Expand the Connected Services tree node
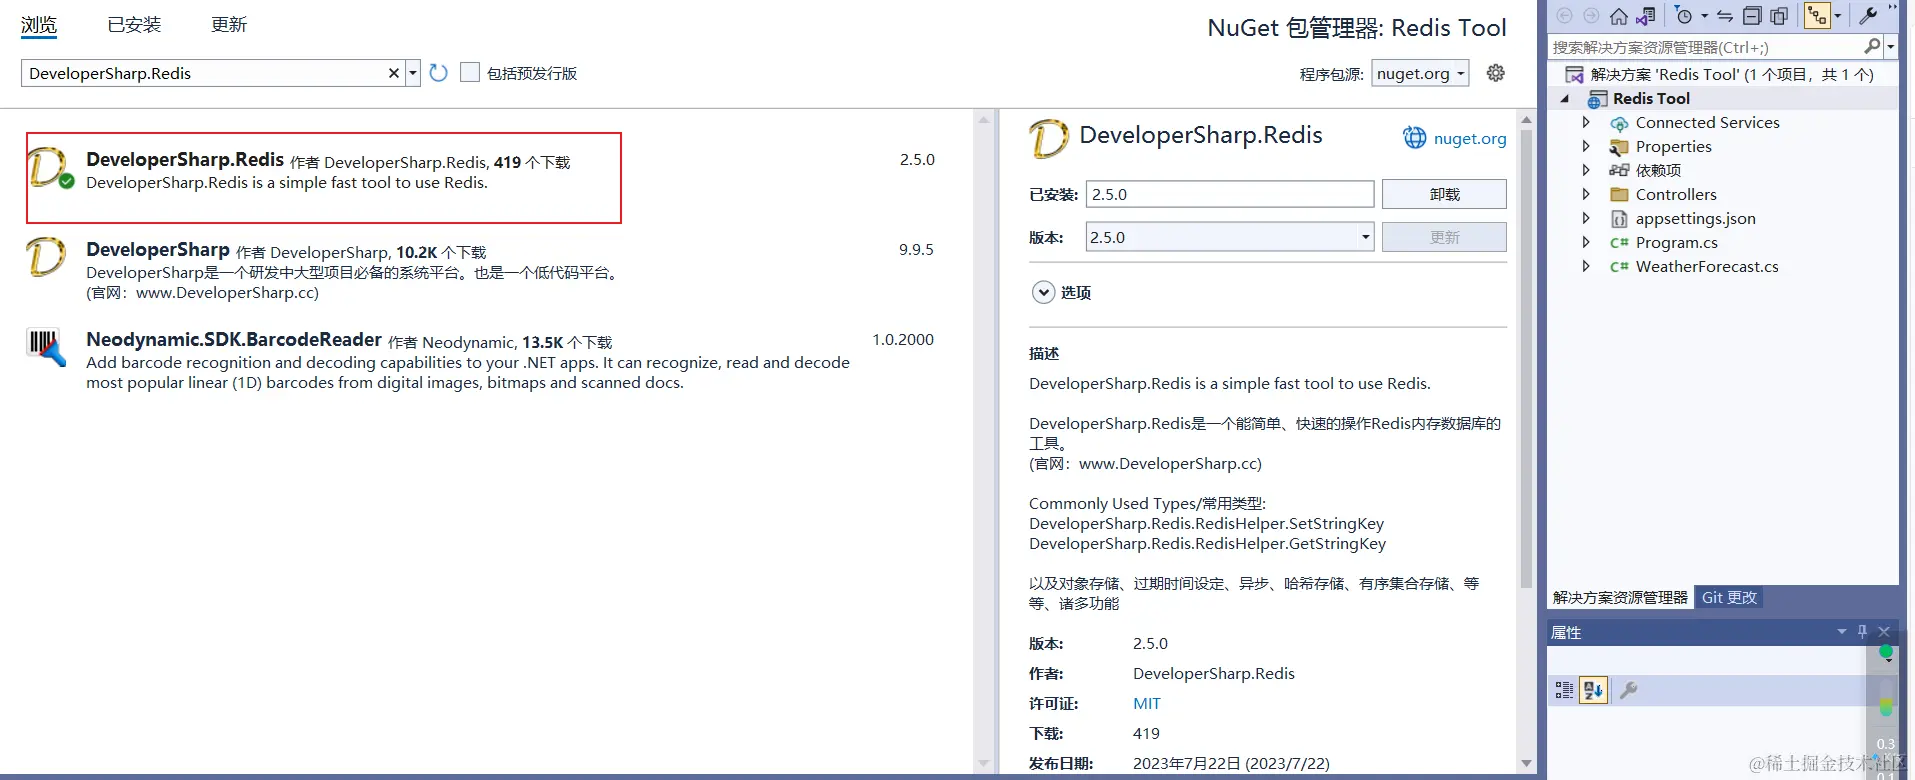Image resolution: width=1915 pixels, height=780 pixels. tap(1586, 123)
